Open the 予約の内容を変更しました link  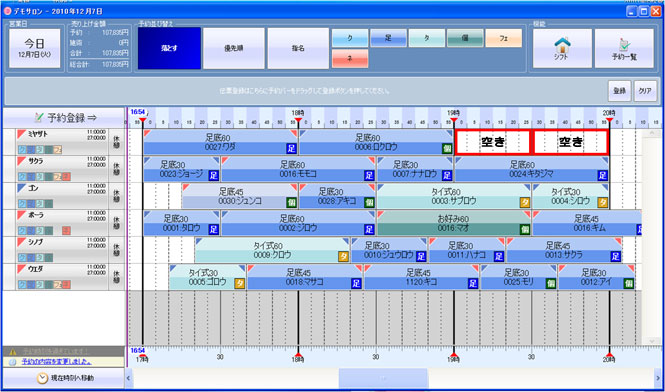click(56, 361)
